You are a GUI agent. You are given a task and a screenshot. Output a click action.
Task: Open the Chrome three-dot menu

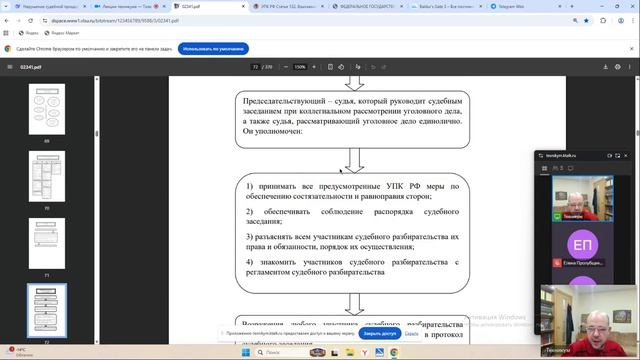[633, 20]
